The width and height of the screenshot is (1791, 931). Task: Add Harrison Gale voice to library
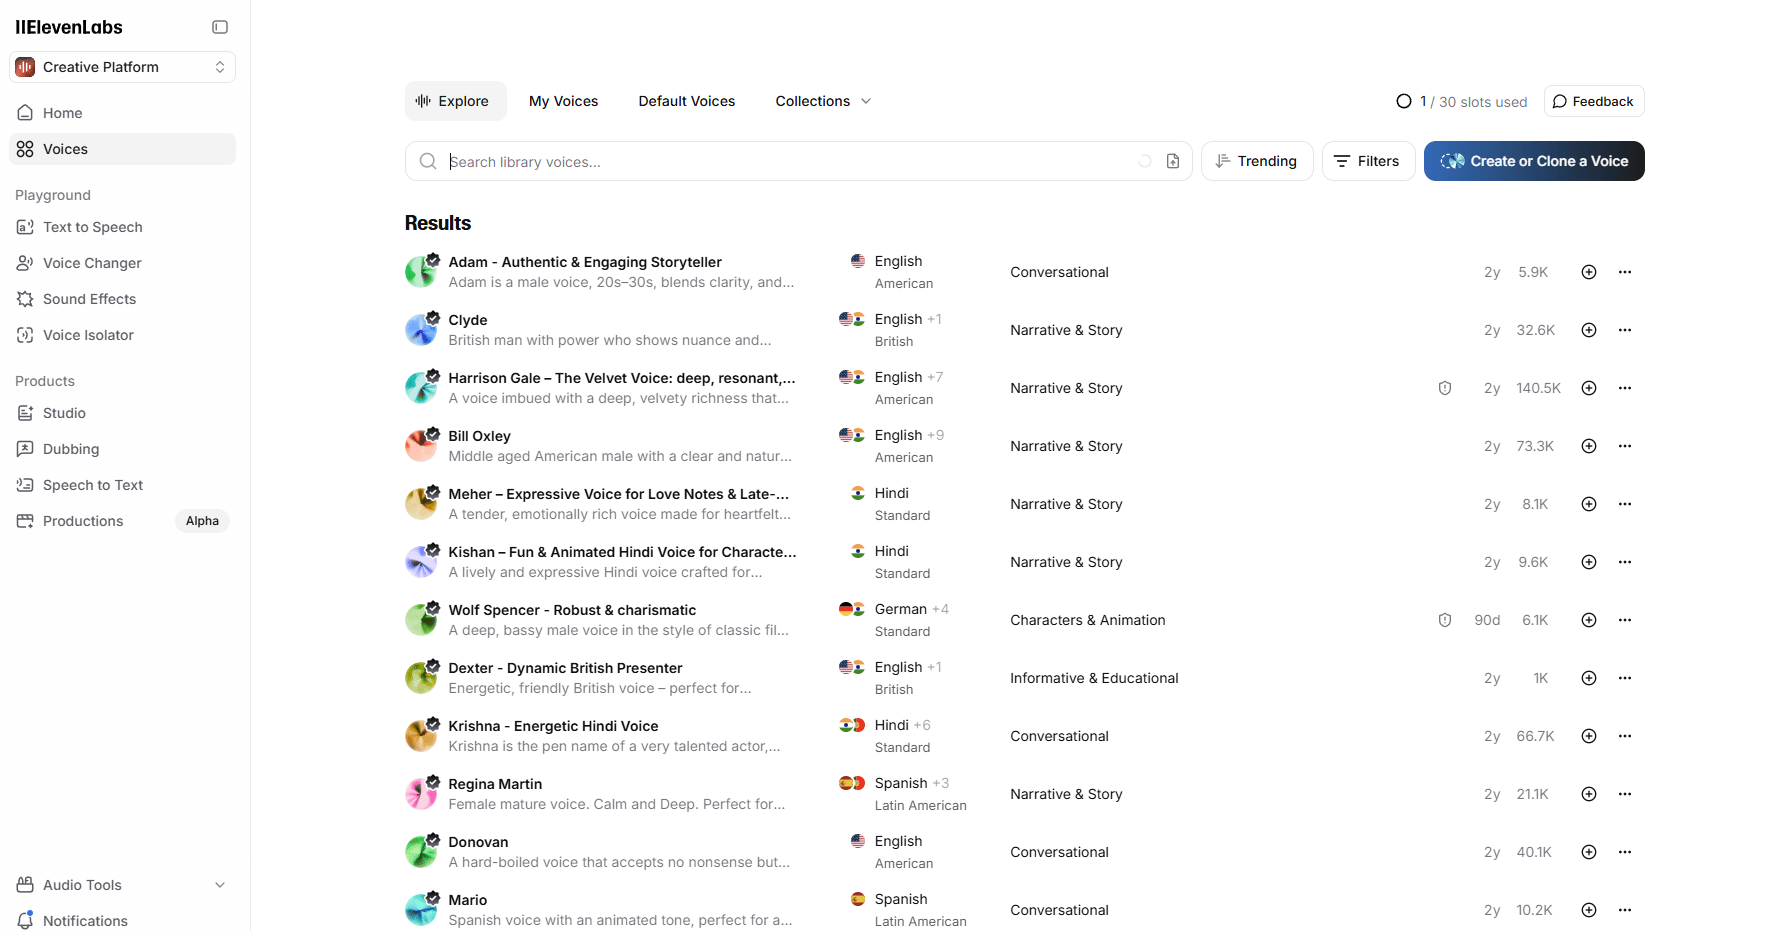click(x=1589, y=388)
